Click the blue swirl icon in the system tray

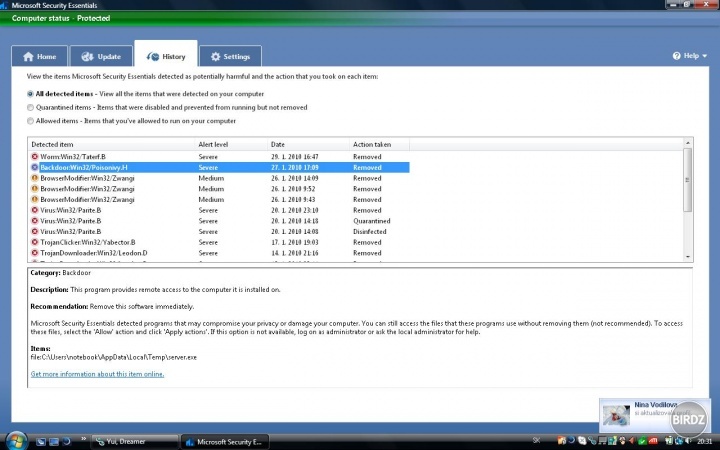(572, 440)
